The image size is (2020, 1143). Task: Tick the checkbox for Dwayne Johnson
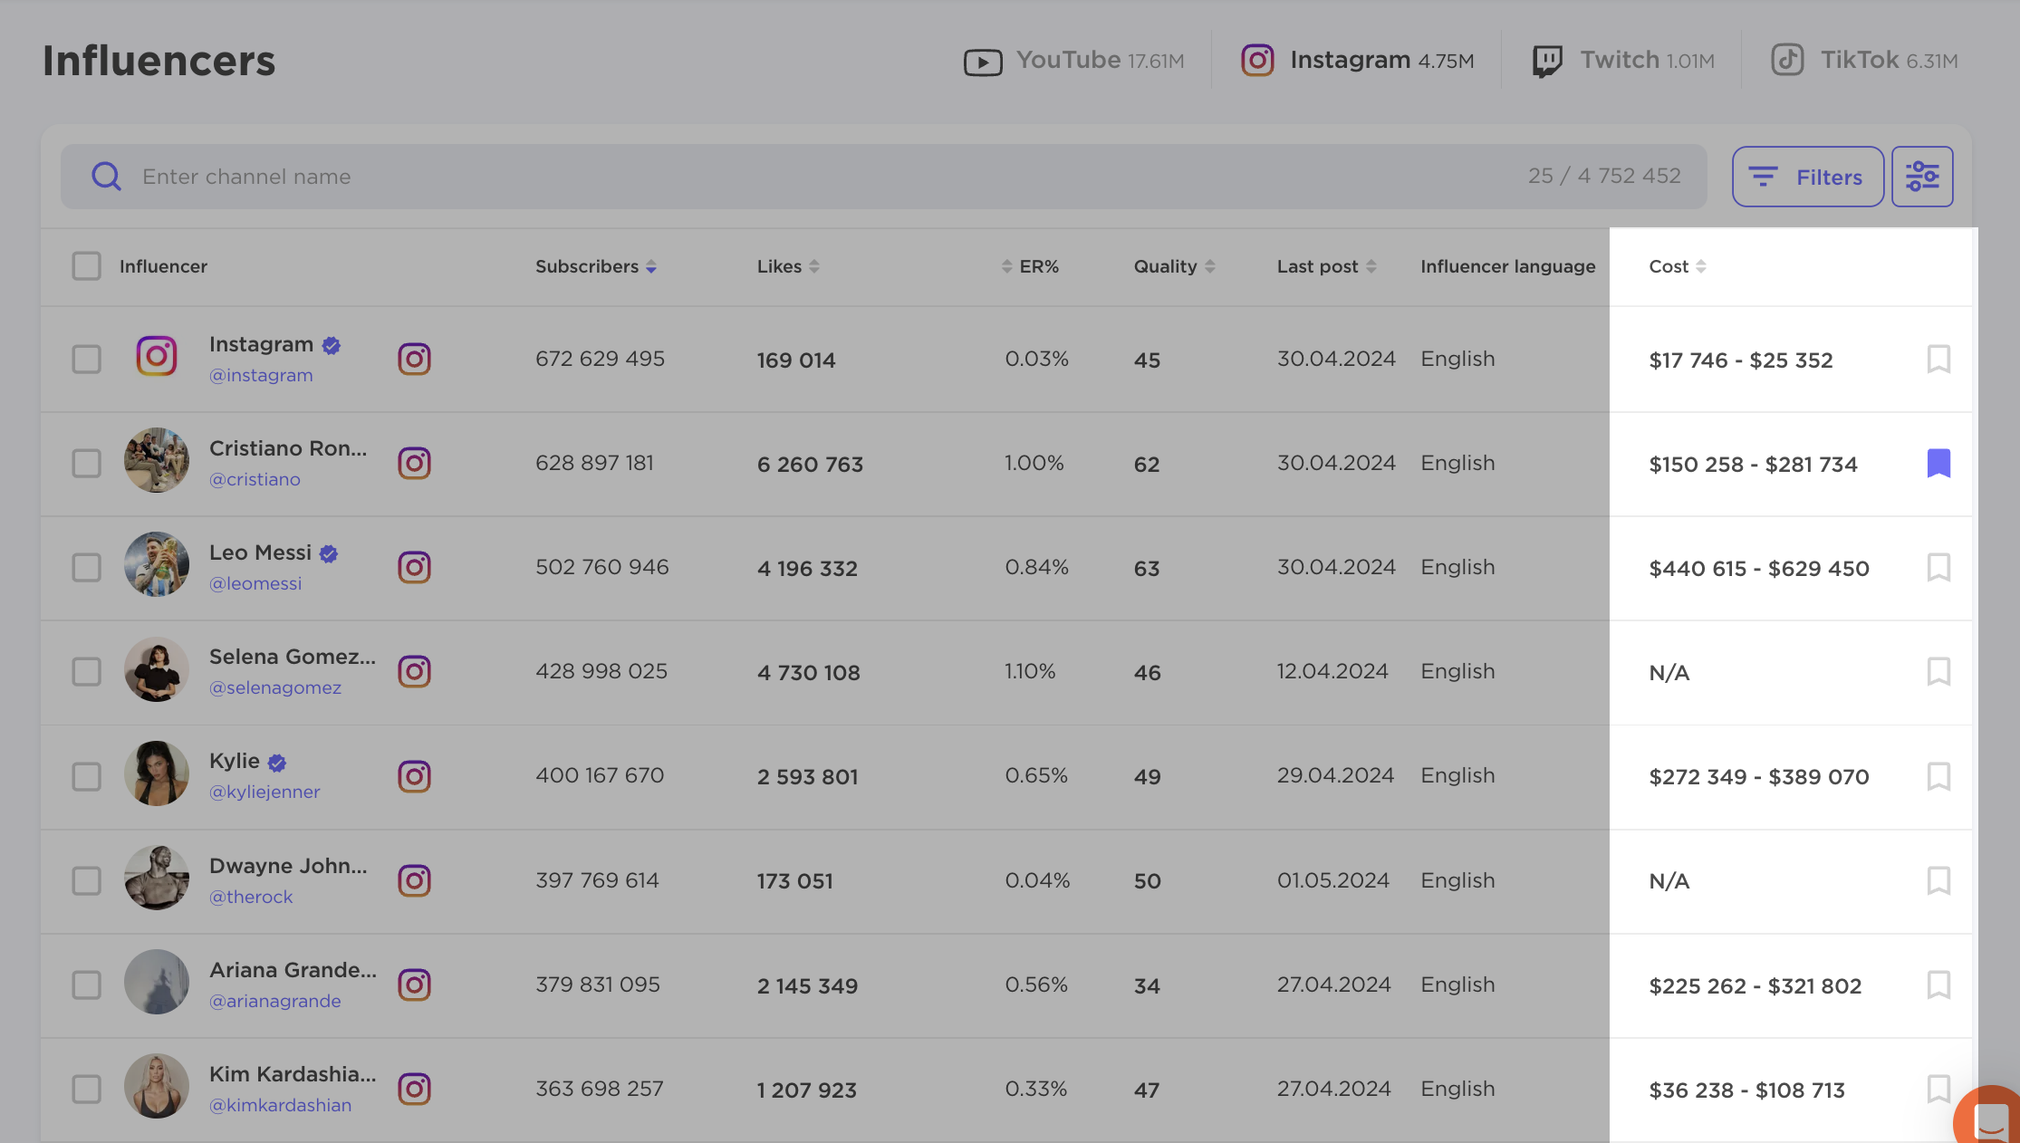pos(87,881)
